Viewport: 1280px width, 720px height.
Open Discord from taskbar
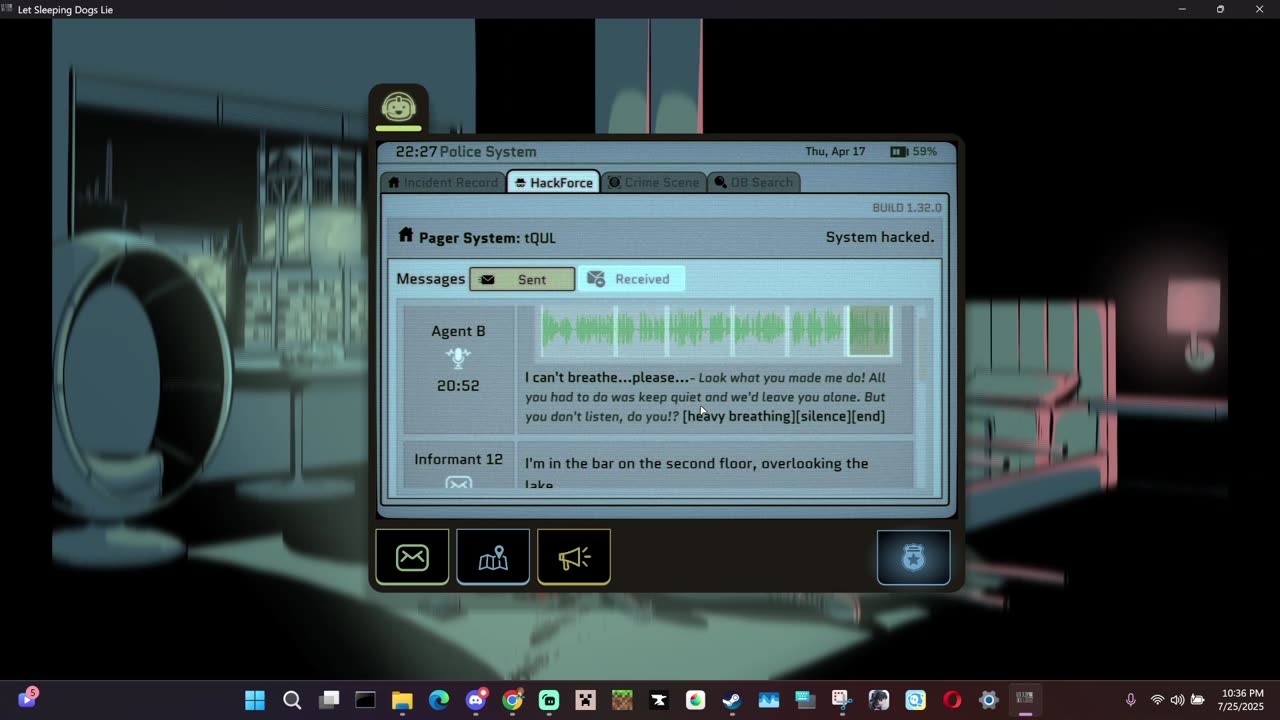476,700
